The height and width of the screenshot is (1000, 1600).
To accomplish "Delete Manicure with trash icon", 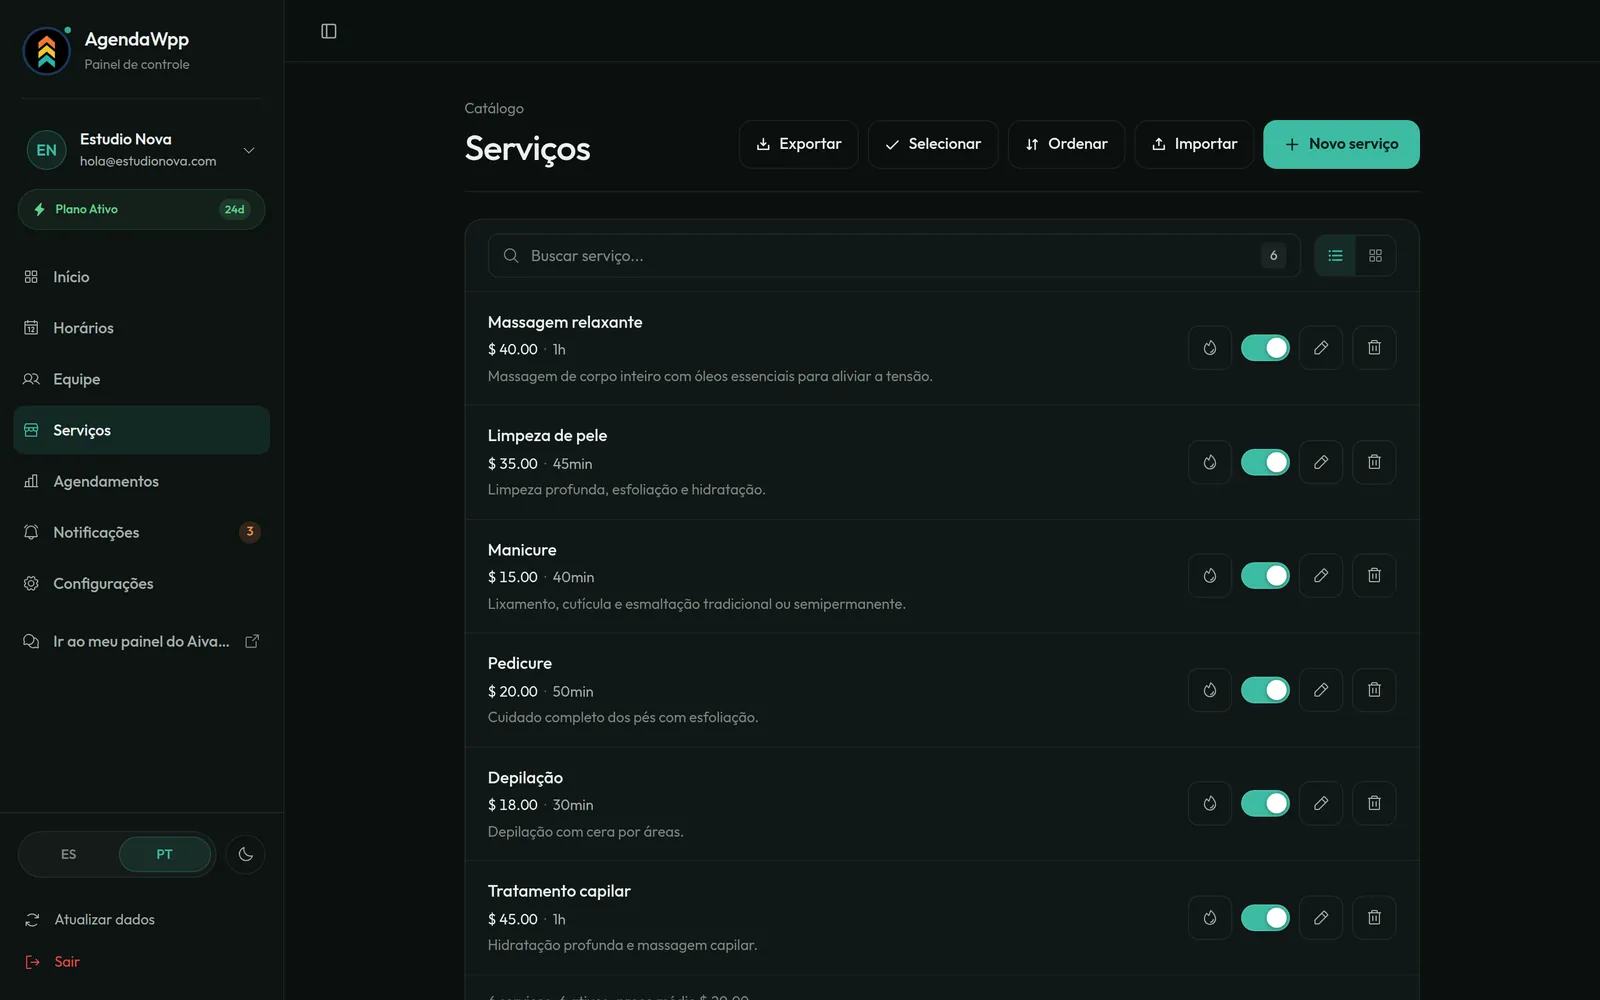I will click(1374, 576).
